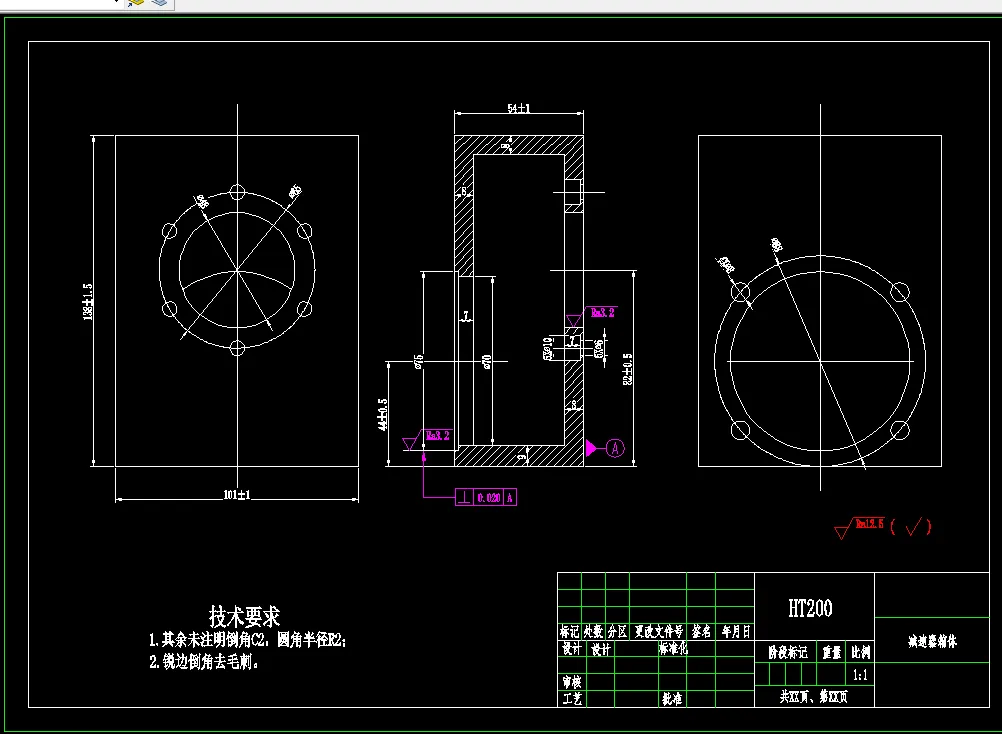Viewport: 1002px width, 734px height.
Task: Select the 54±1 width dimension
Action: coord(519,108)
